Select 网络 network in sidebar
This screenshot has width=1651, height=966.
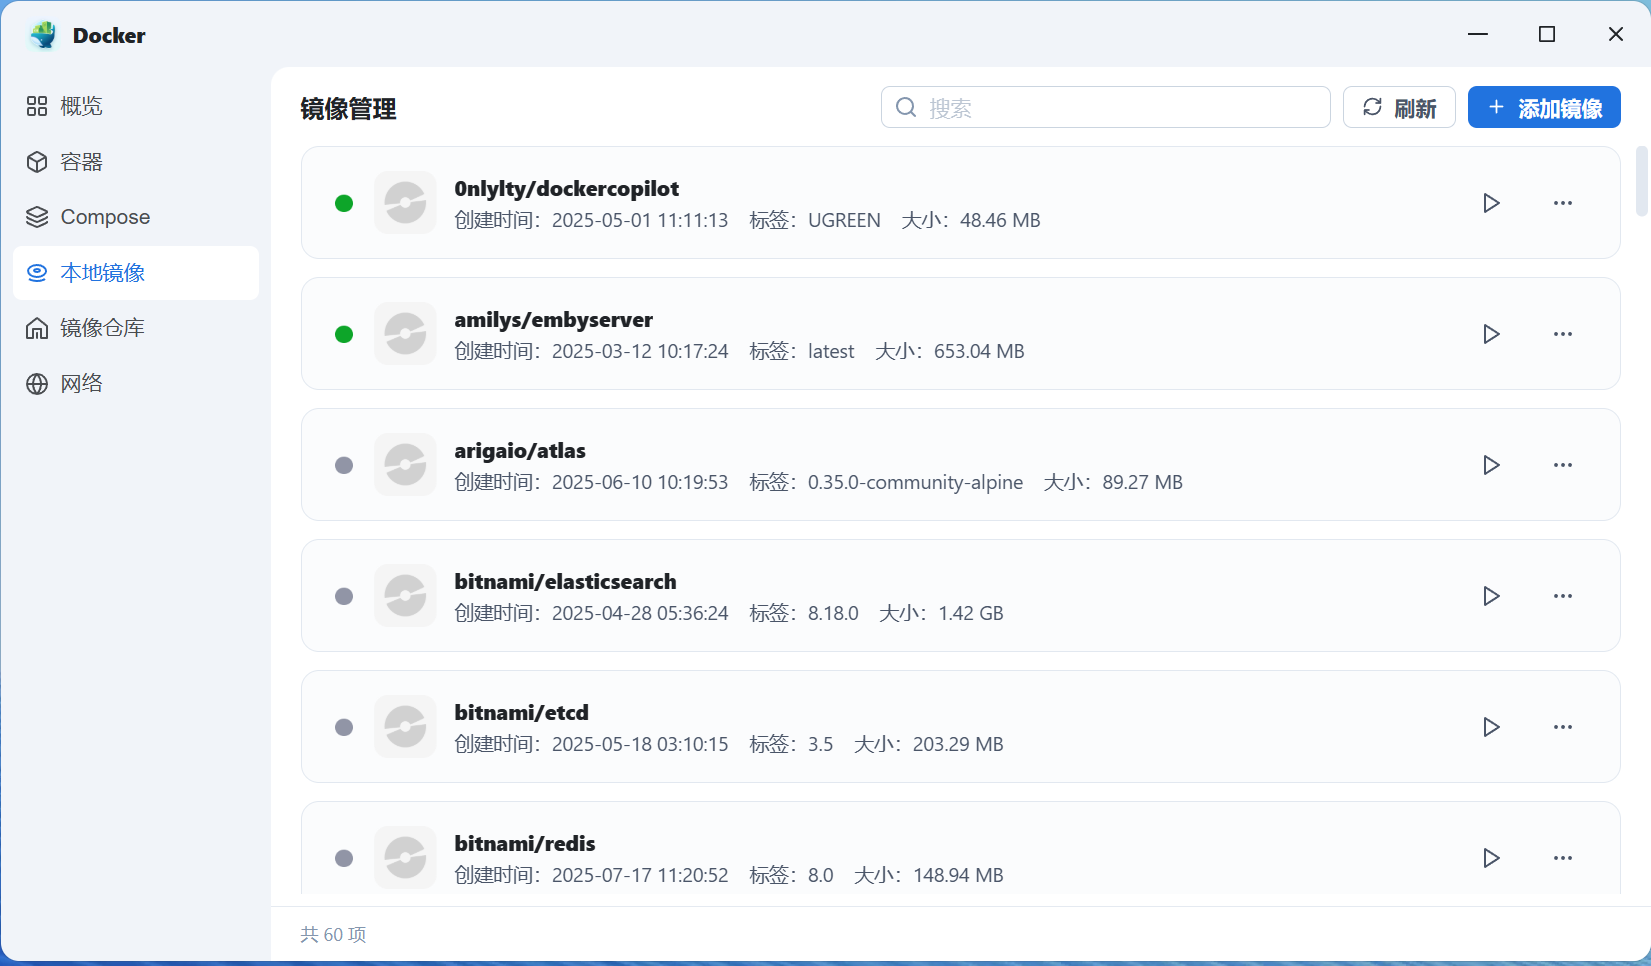point(82,384)
